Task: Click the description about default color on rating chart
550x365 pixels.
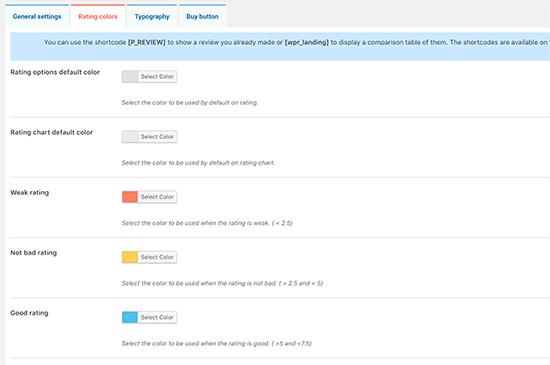Action: tap(198, 163)
